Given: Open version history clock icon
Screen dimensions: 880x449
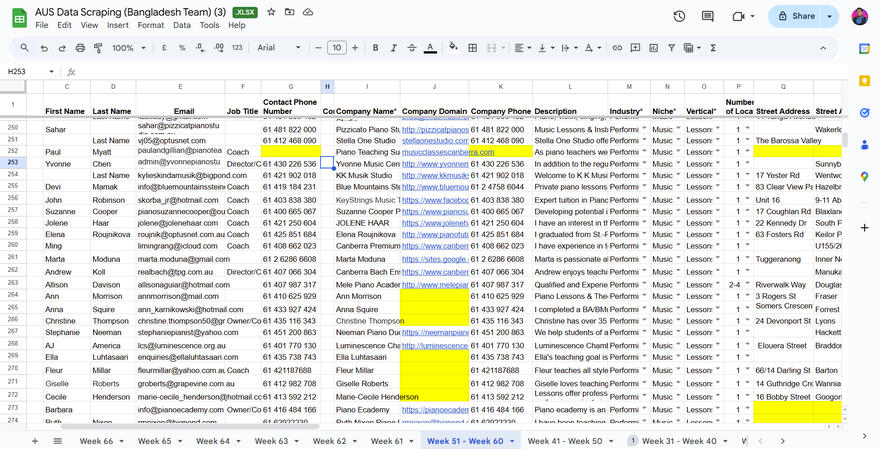Looking at the screenshot, I should (679, 16).
